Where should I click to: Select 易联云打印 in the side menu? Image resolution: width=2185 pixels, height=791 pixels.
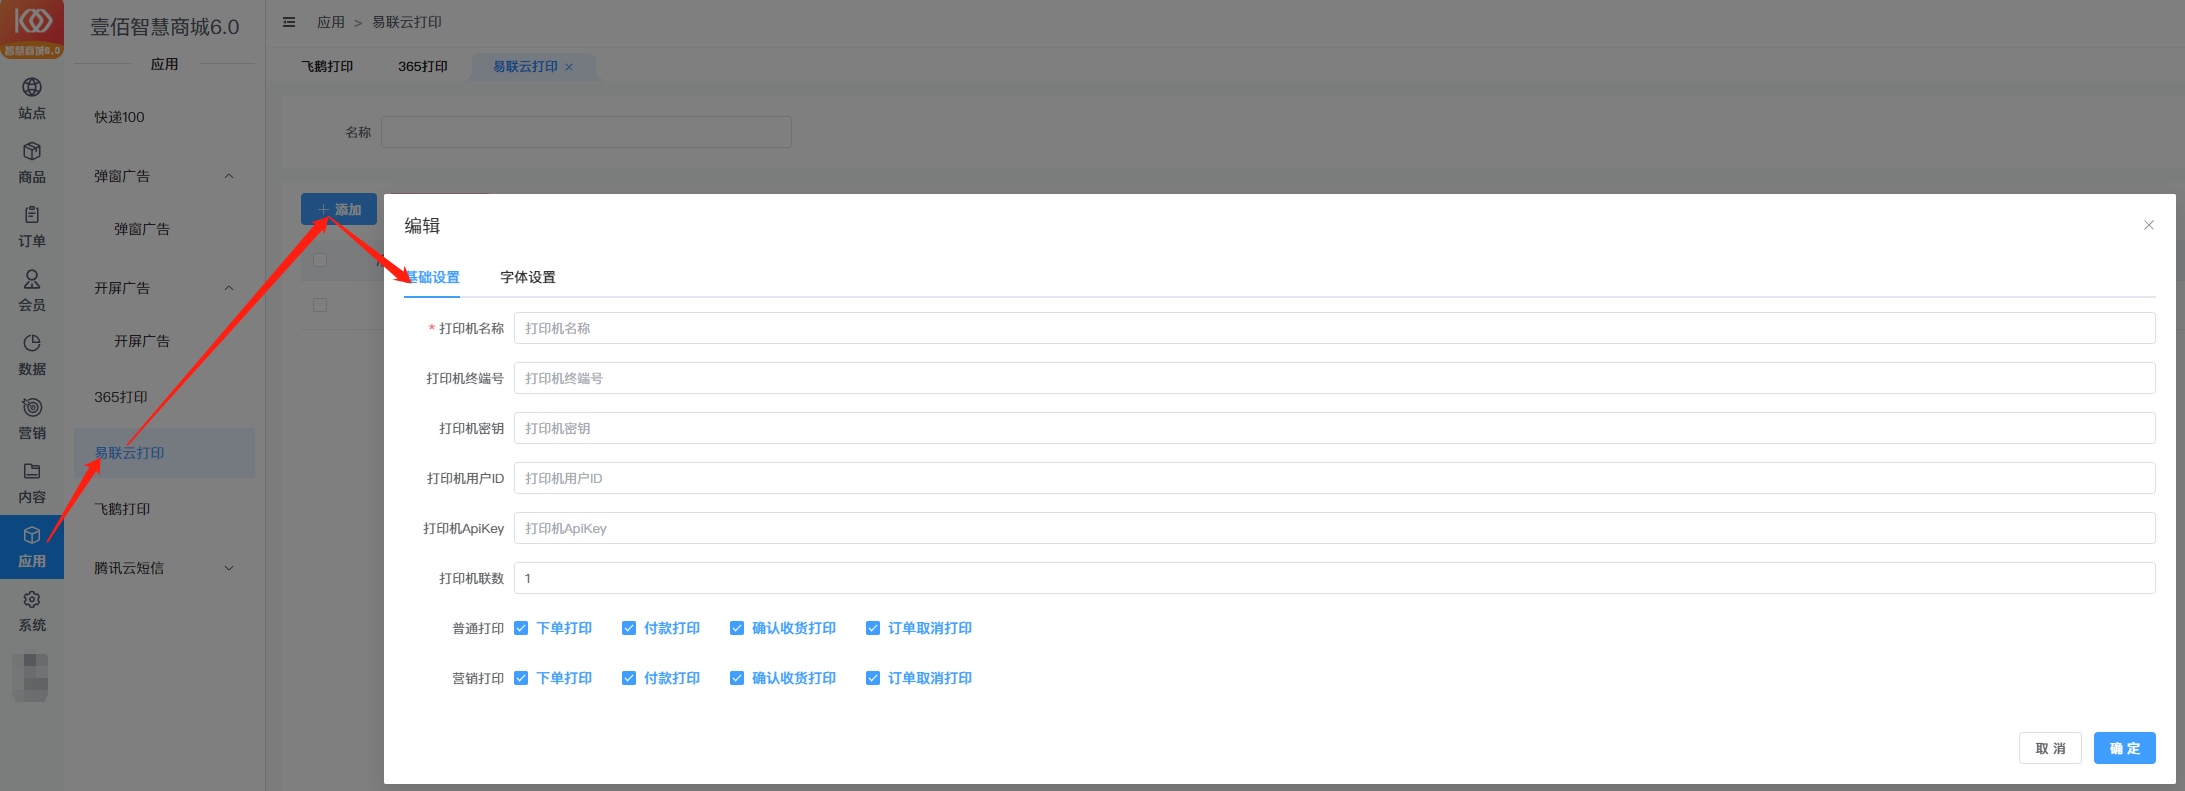pos(164,453)
